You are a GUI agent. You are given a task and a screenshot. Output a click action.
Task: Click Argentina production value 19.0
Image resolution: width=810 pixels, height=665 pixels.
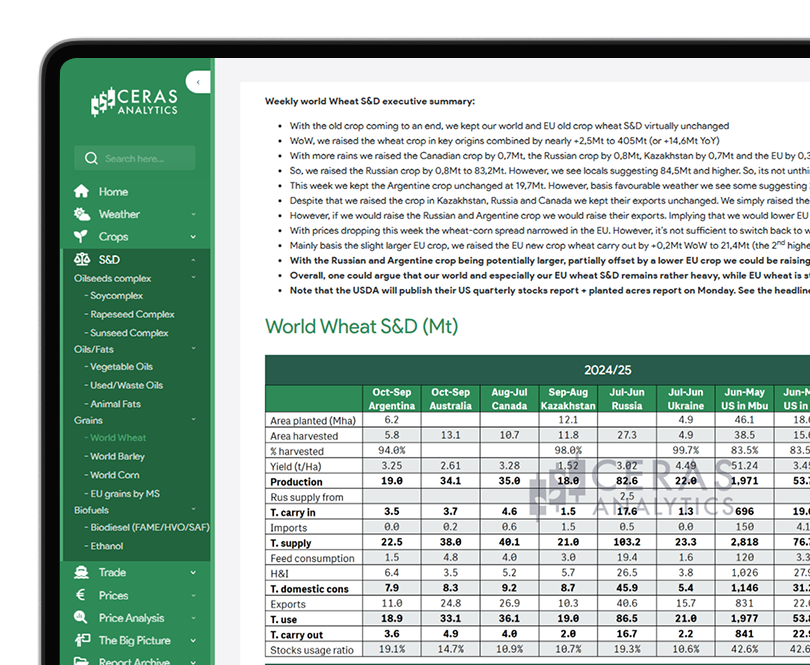[392, 481]
